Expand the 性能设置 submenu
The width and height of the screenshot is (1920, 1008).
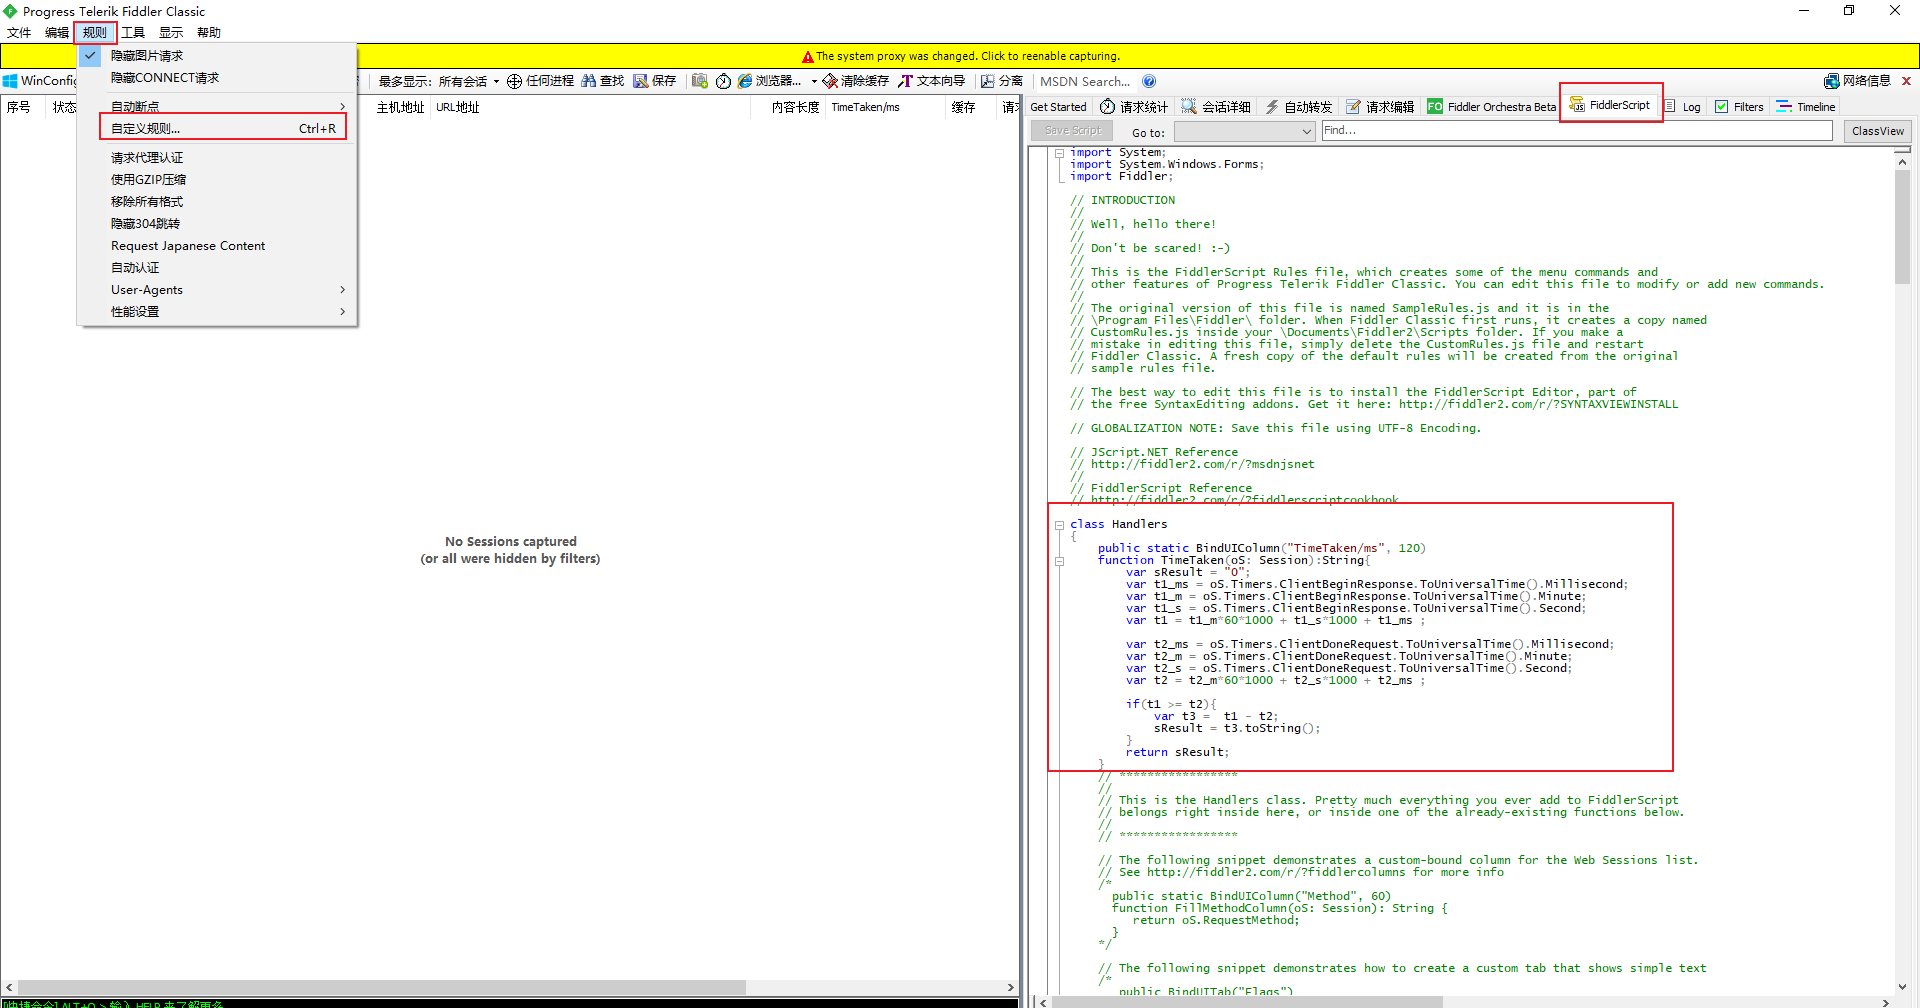pos(217,312)
